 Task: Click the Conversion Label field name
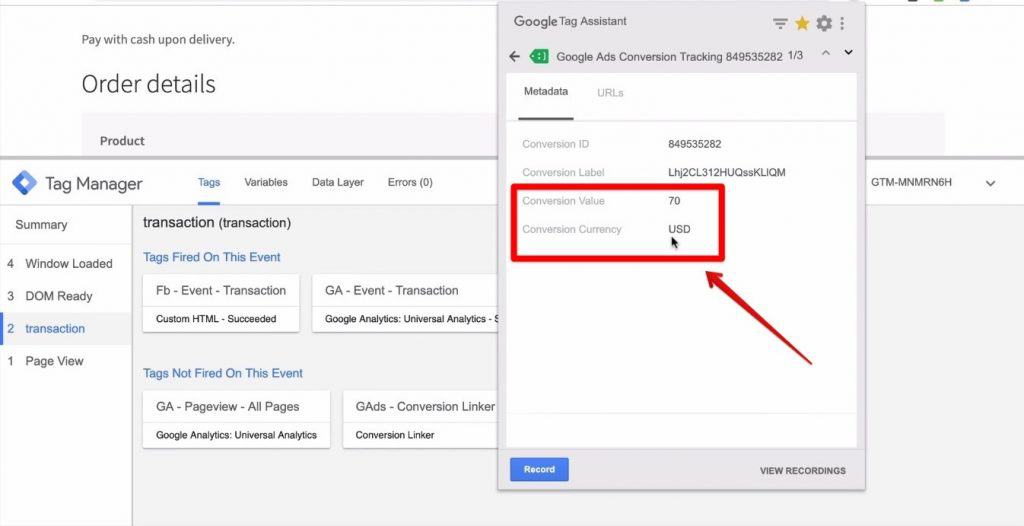click(563, 173)
